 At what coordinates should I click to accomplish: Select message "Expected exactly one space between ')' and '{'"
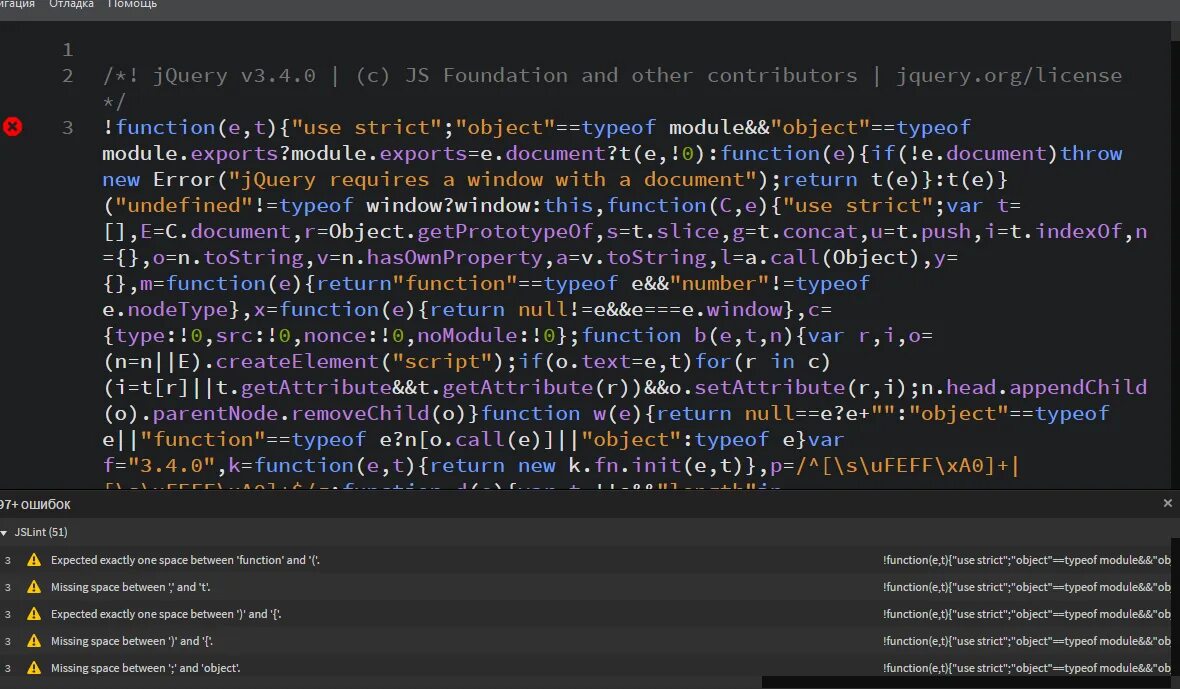pyautogui.click(x=166, y=614)
